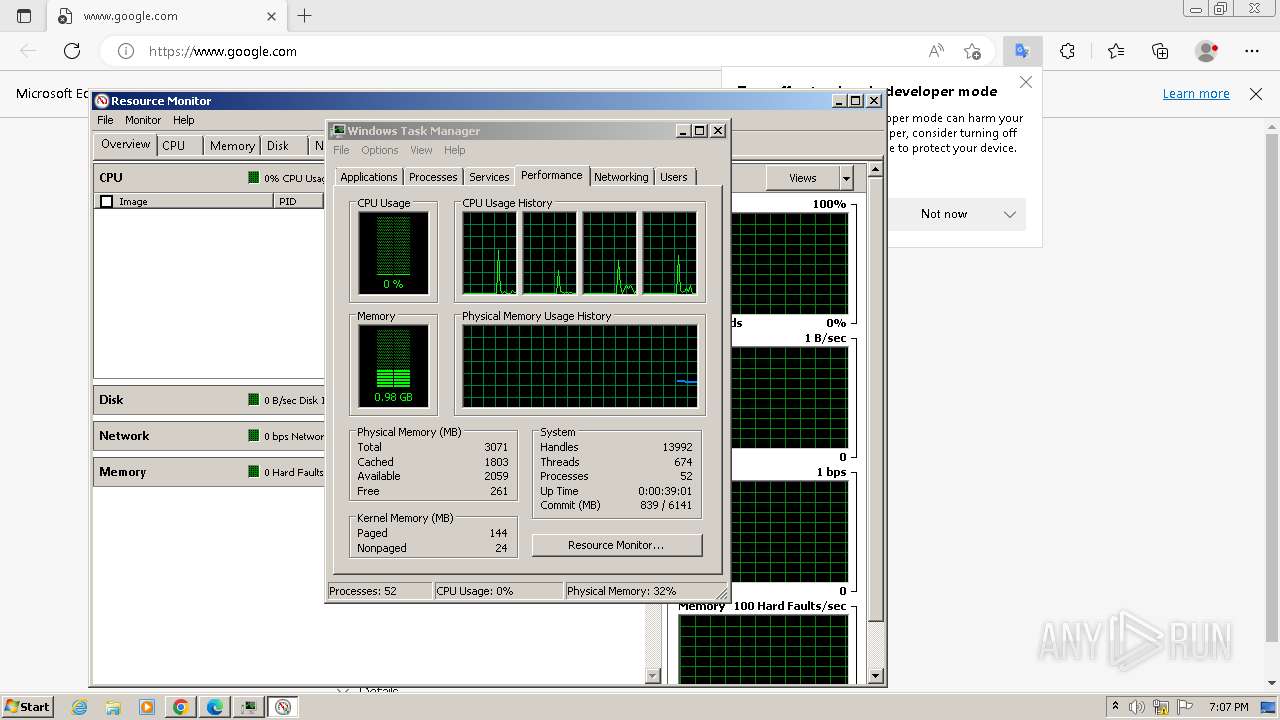Switch to Task Manager Networking tab
Image resolution: width=1280 pixels, height=720 pixels.
[x=621, y=177]
